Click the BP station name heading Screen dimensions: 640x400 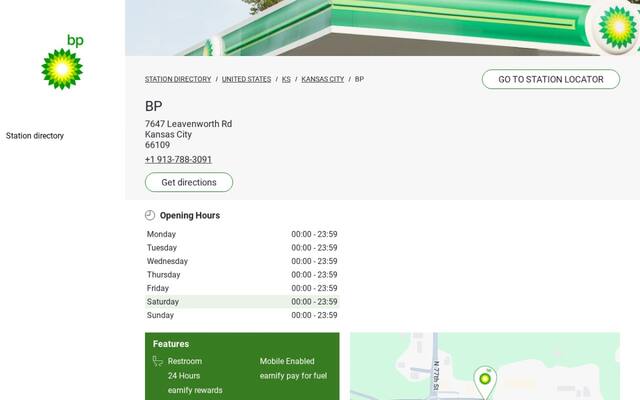point(153,106)
